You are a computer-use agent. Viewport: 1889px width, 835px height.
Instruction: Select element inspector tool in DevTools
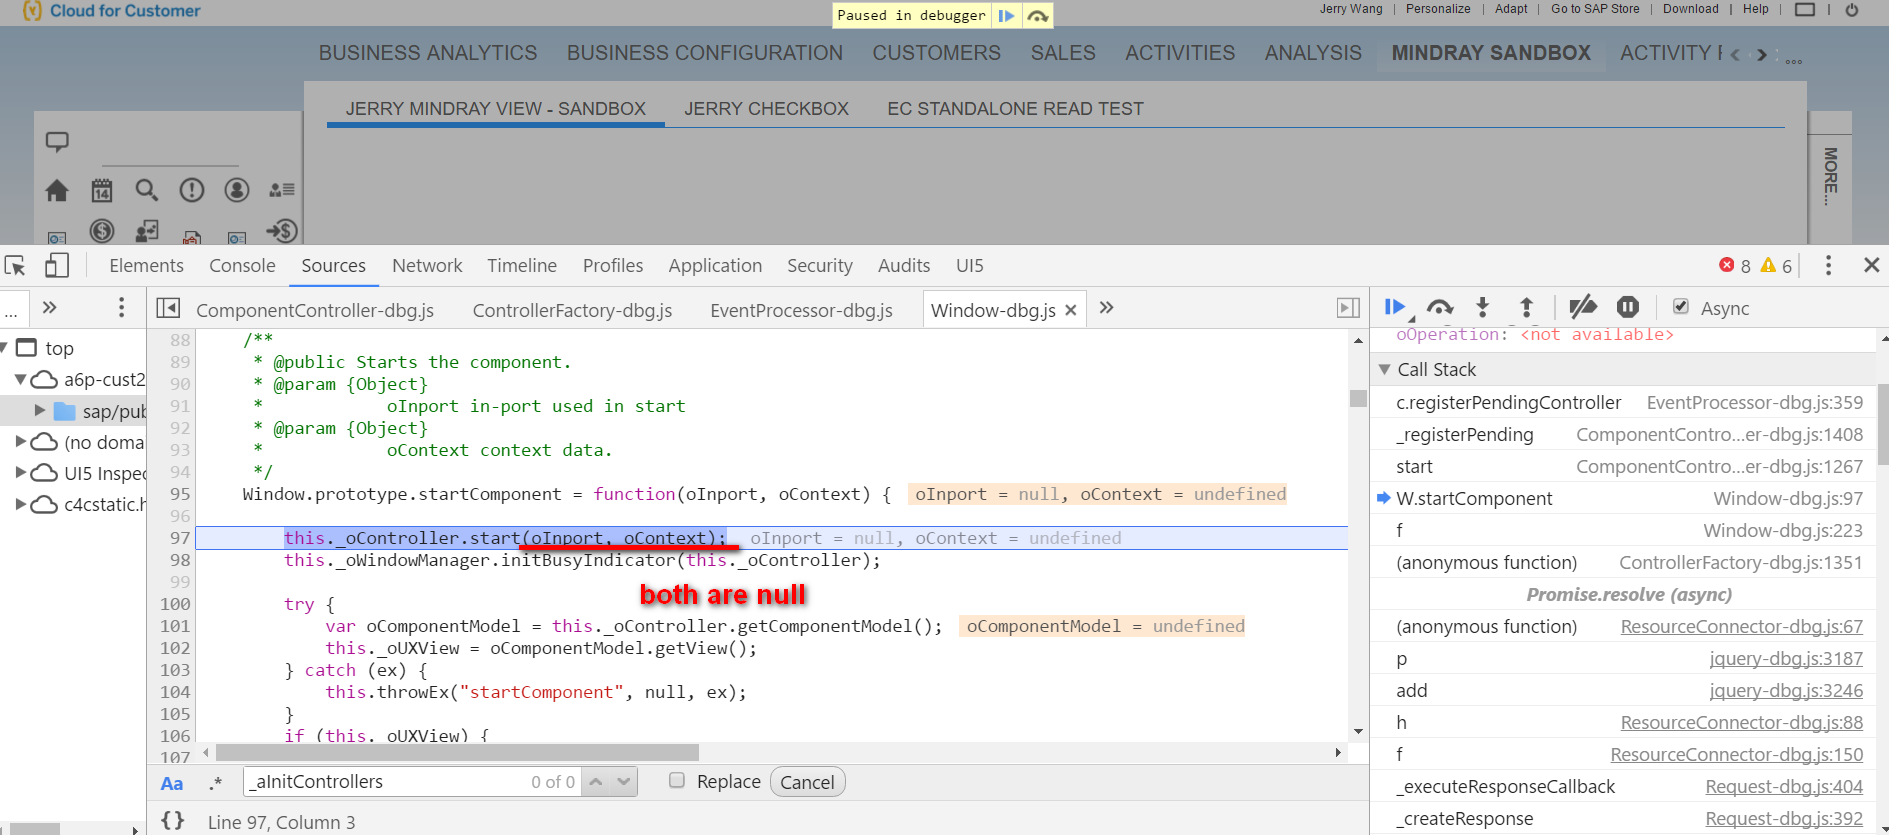[x=15, y=266]
